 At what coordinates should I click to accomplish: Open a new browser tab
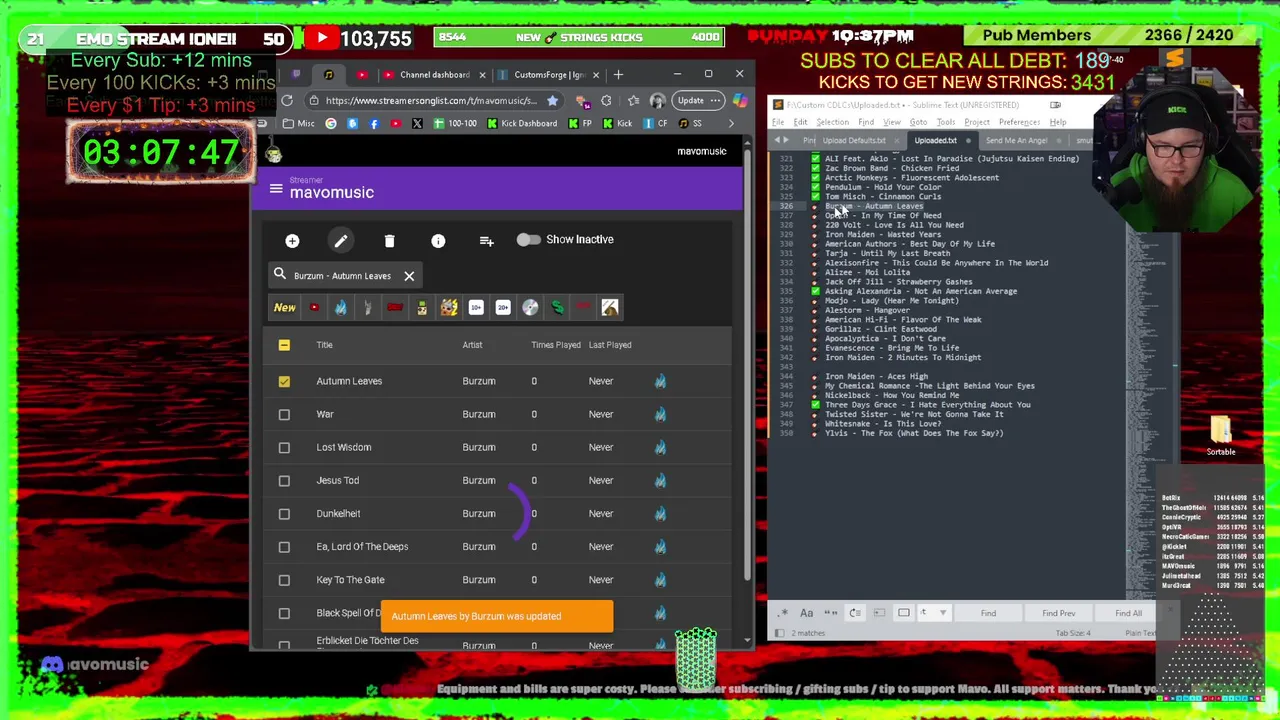[x=618, y=75]
